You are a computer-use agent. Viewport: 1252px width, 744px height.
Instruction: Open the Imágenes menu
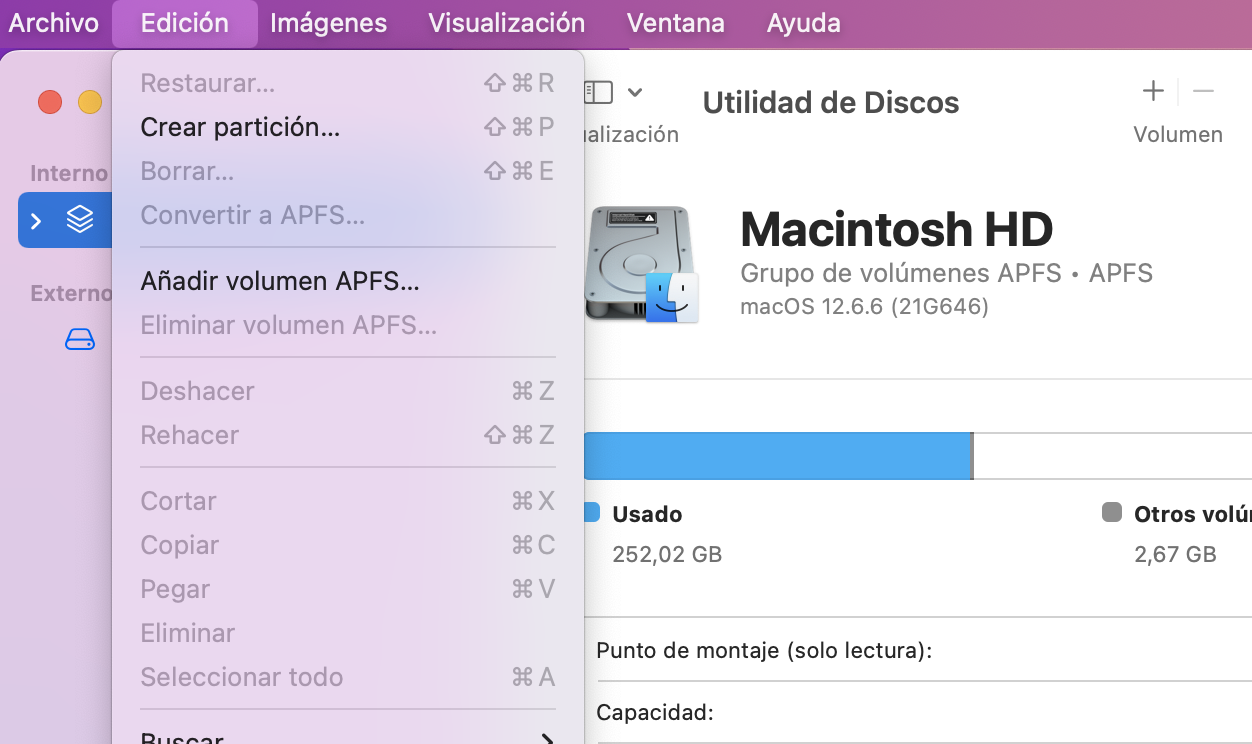pyautogui.click(x=329, y=22)
